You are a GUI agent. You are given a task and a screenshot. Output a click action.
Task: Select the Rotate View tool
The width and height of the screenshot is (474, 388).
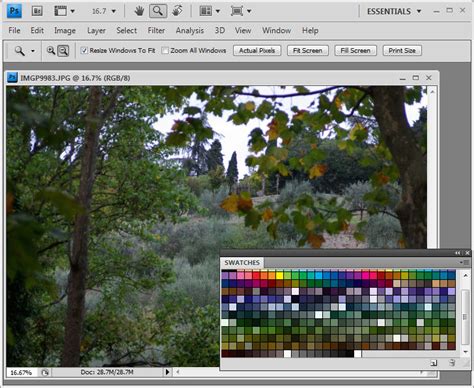coord(177,11)
